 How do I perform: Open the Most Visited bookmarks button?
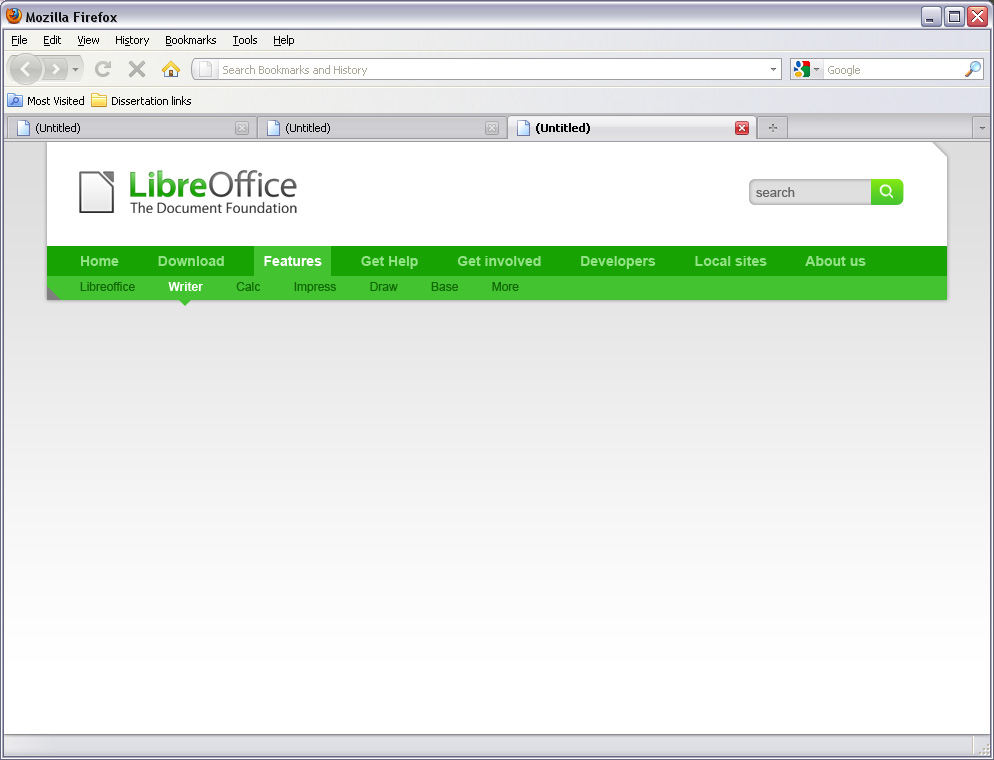pos(46,101)
